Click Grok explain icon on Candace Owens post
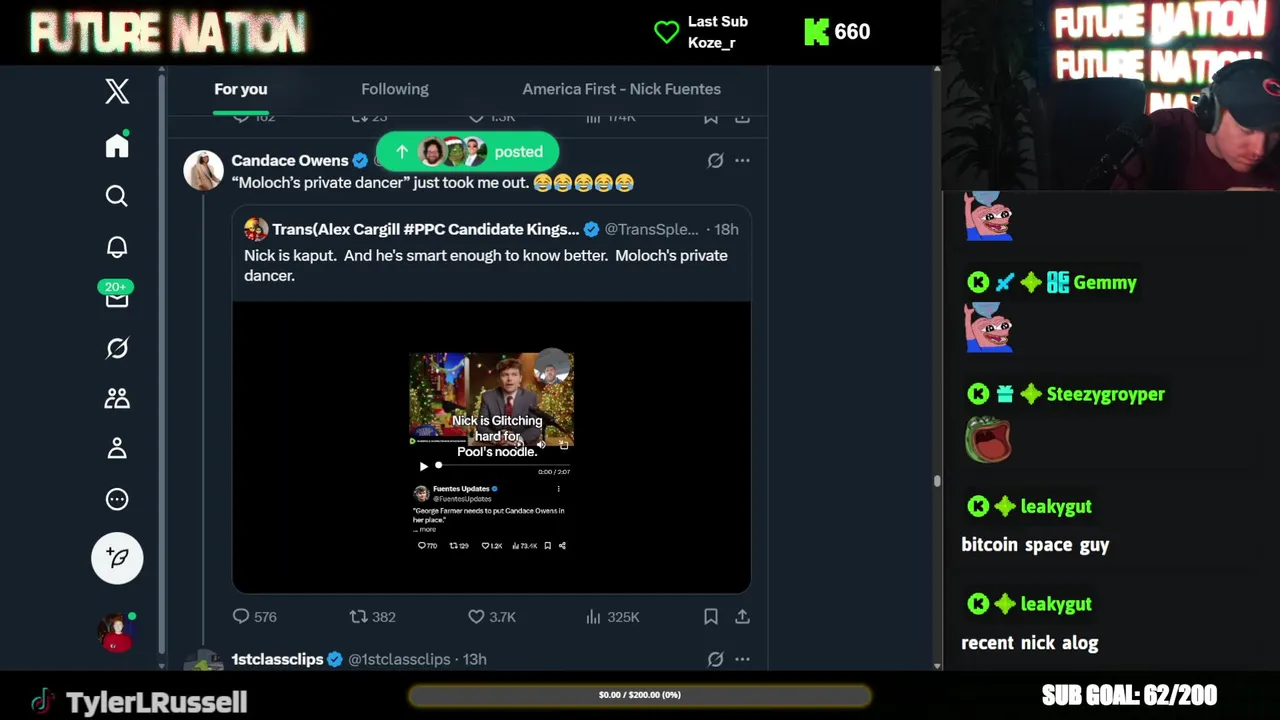This screenshot has height=720, width=1280. (715, 160)
